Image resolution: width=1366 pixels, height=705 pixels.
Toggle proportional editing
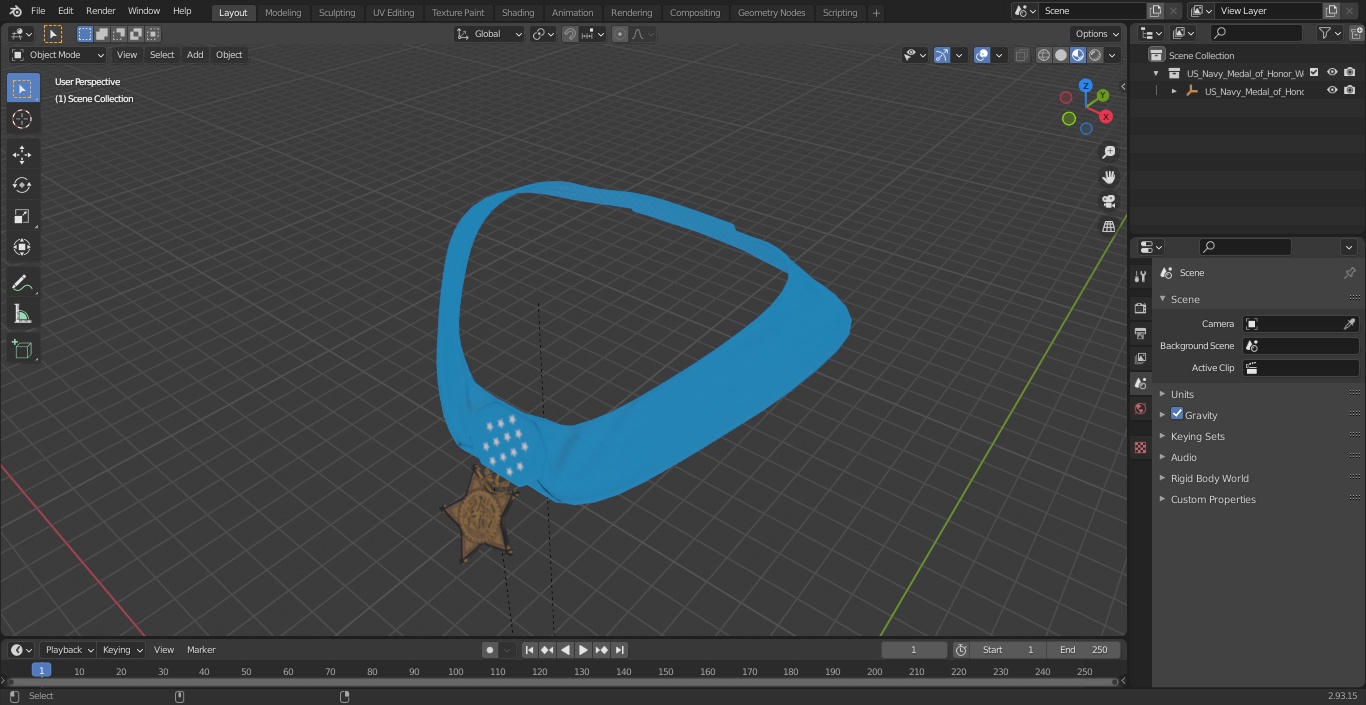point(620,34)
